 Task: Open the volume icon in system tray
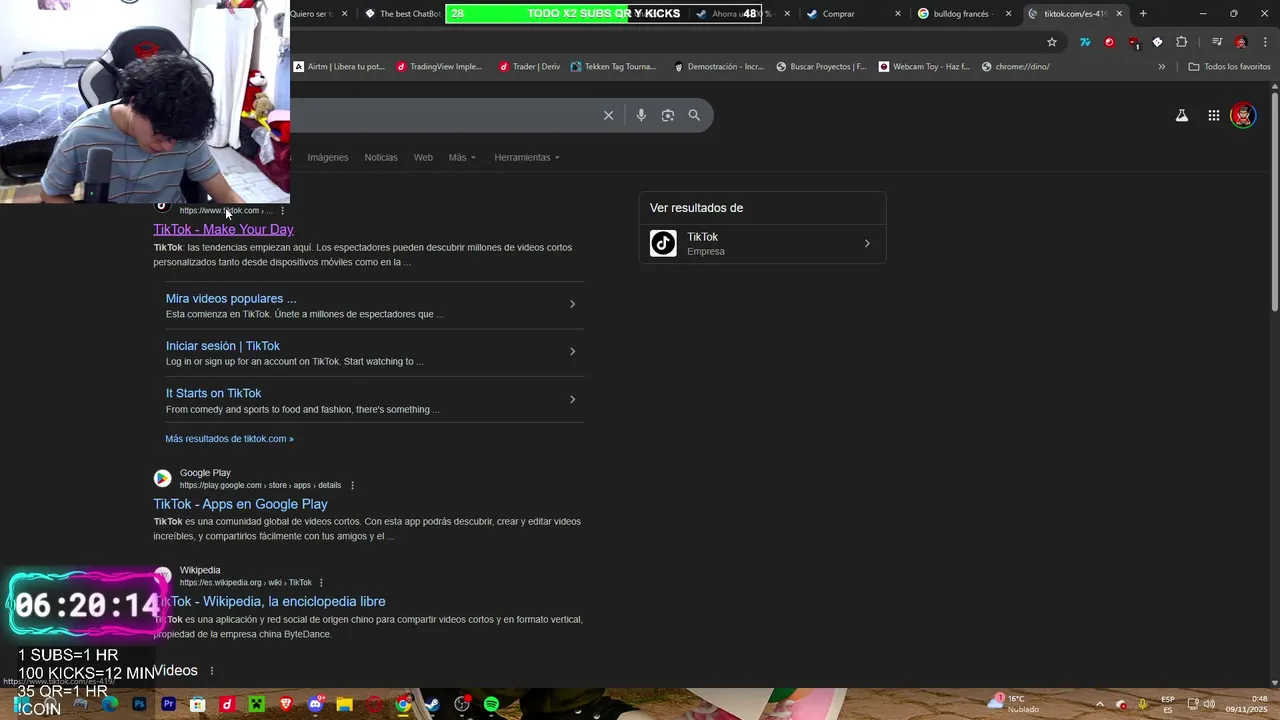[1209, 705]
